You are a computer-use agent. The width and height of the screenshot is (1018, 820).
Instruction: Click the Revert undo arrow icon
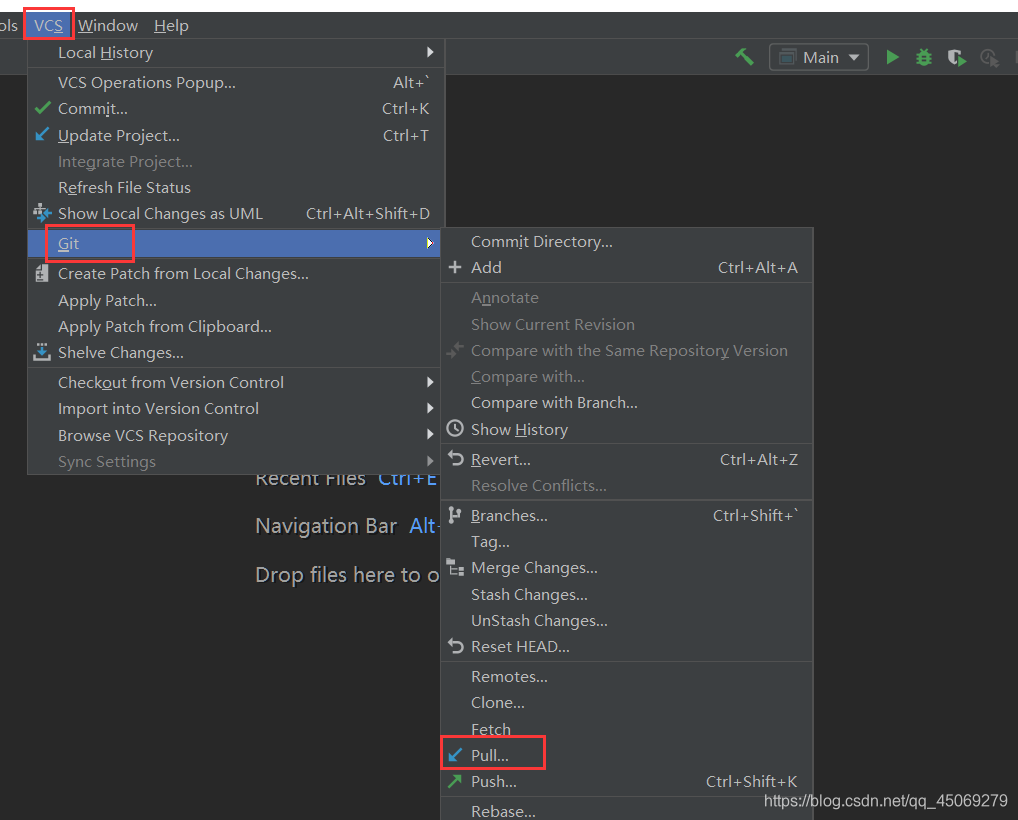(456, 458)
